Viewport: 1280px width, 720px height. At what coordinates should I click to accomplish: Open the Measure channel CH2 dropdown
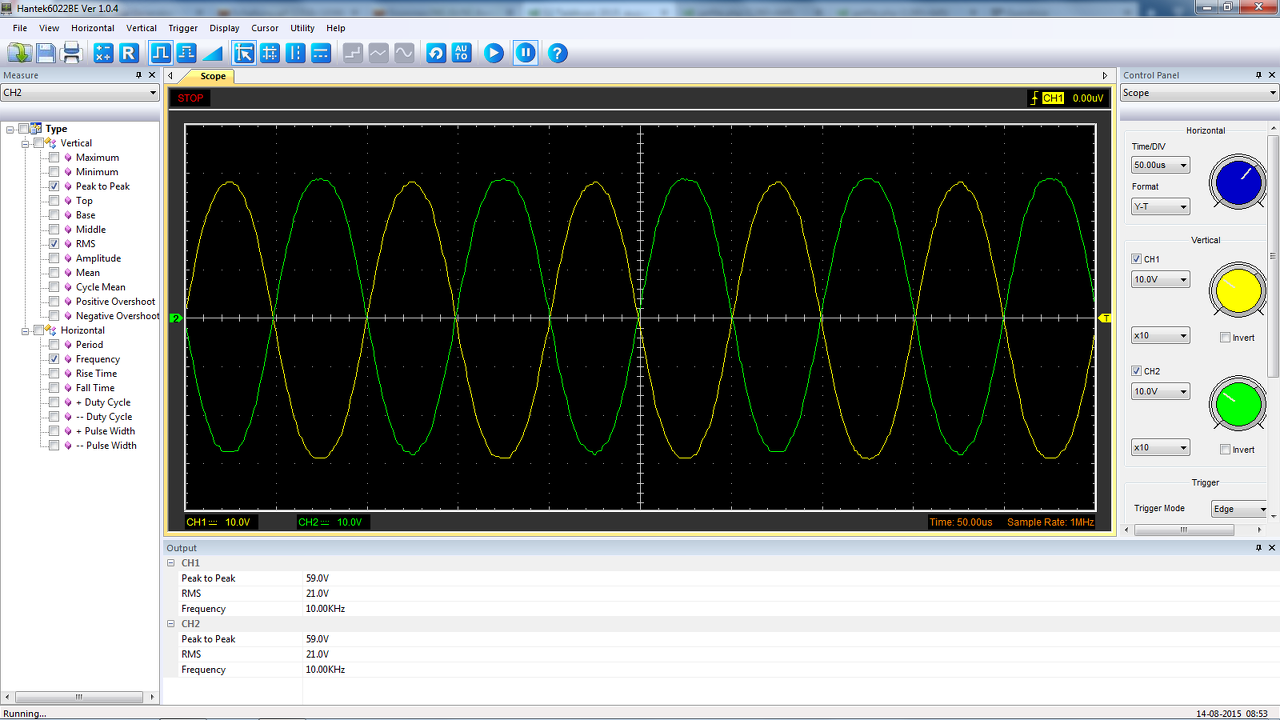(80, 93)
